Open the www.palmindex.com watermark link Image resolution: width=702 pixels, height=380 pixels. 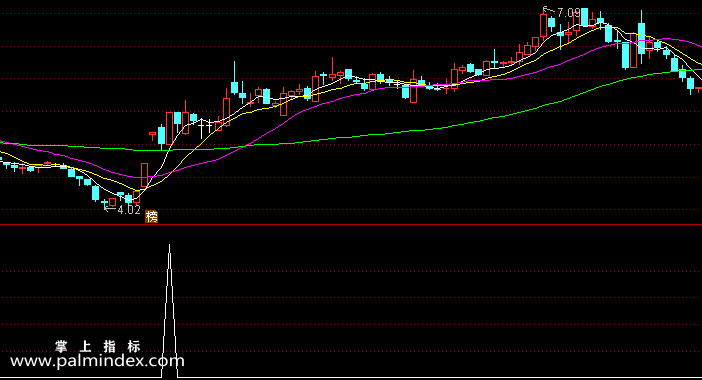click(x=97, y=361)
